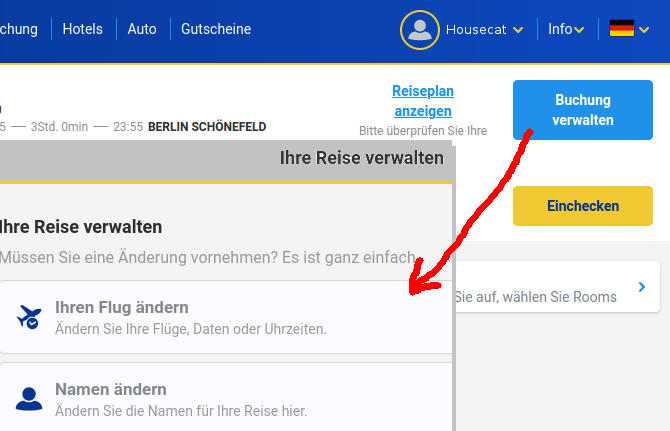Screen dimensions: 670x431
Task: Open the Info dropdown menu
Action: [x=565, y=29]
